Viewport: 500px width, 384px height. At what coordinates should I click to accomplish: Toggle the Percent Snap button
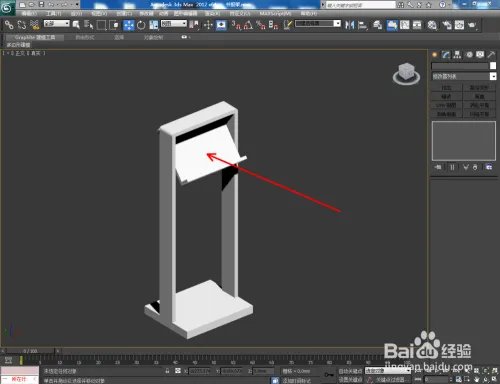pos(261,25)
